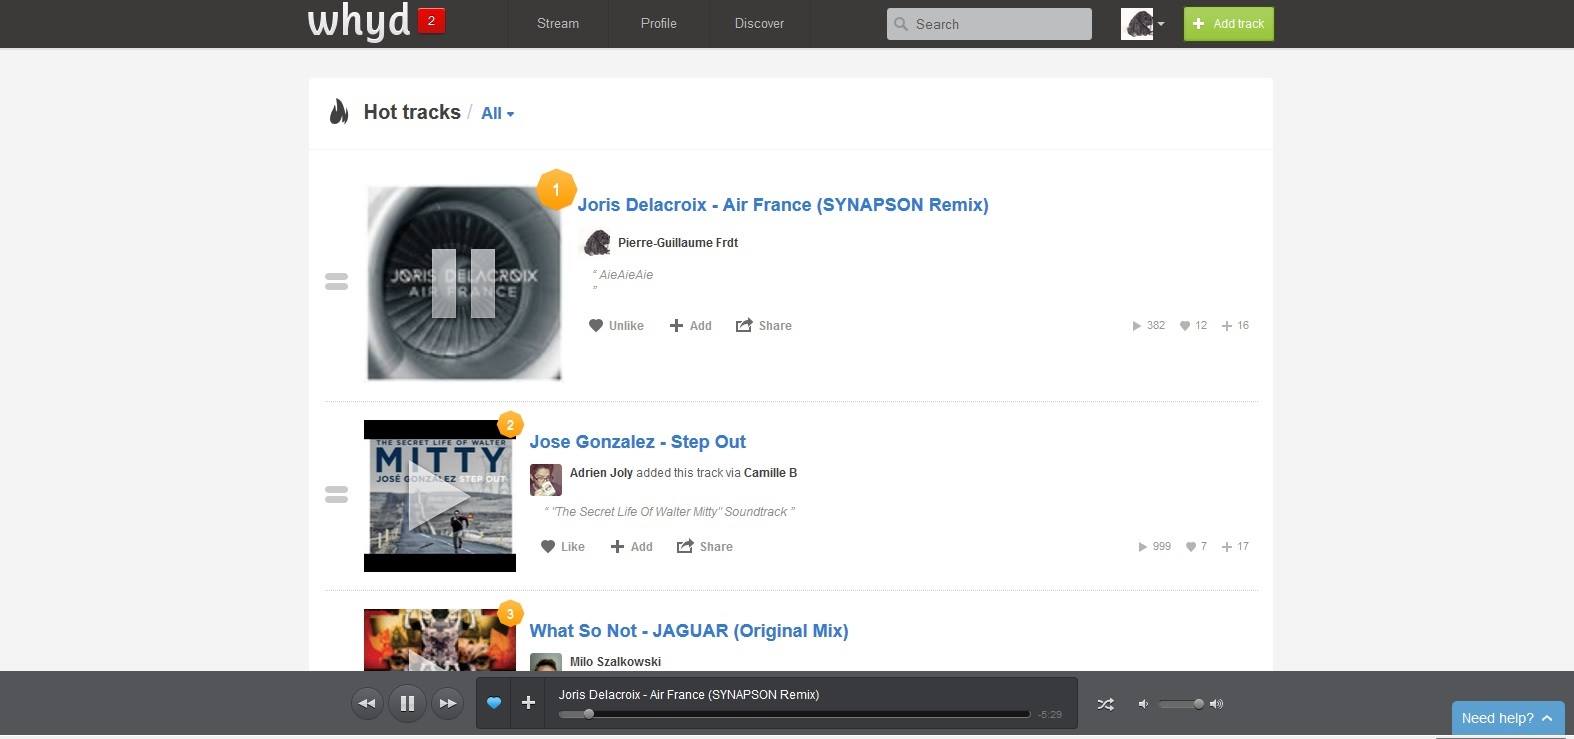The width and height of the screenshot is (1574, 739).
Task: Skip to the next track in the player
Action: [448, 703]
